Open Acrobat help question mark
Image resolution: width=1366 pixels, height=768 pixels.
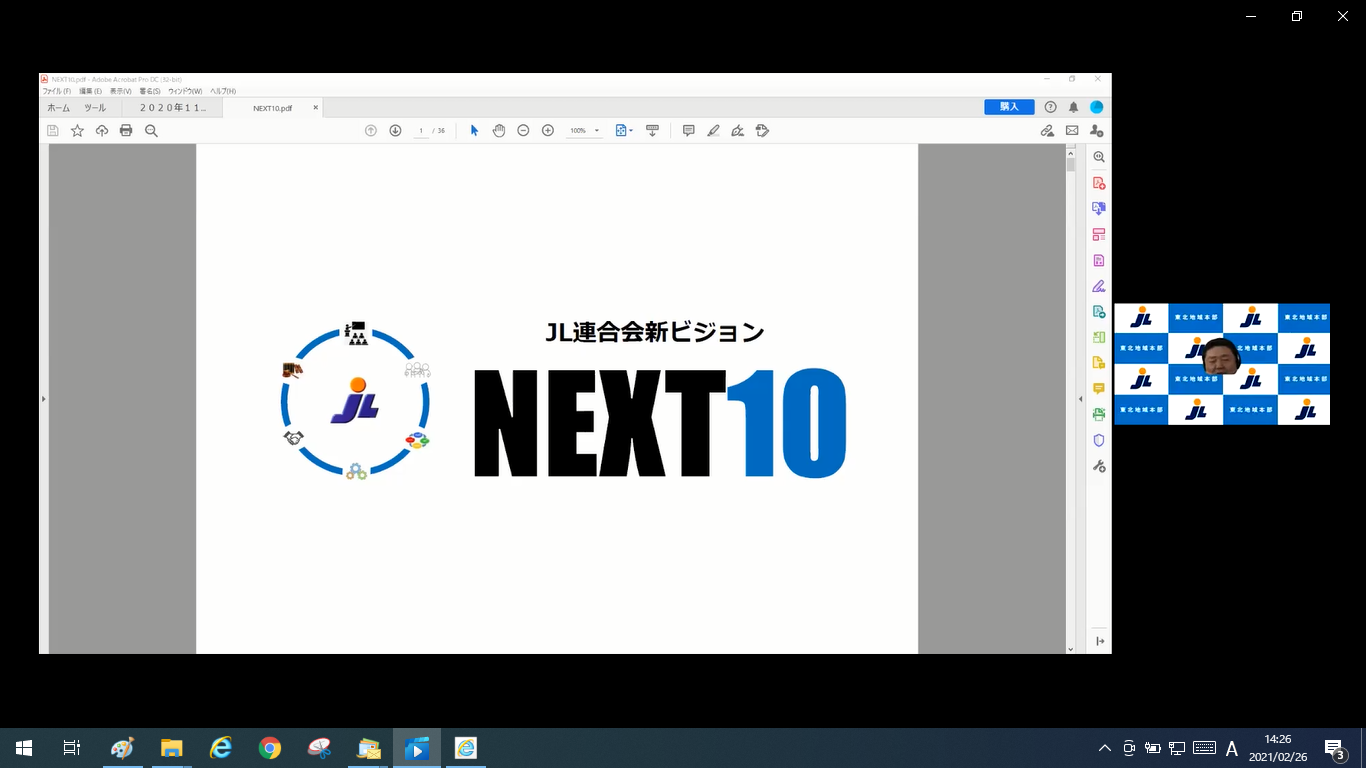(1050, 107)
